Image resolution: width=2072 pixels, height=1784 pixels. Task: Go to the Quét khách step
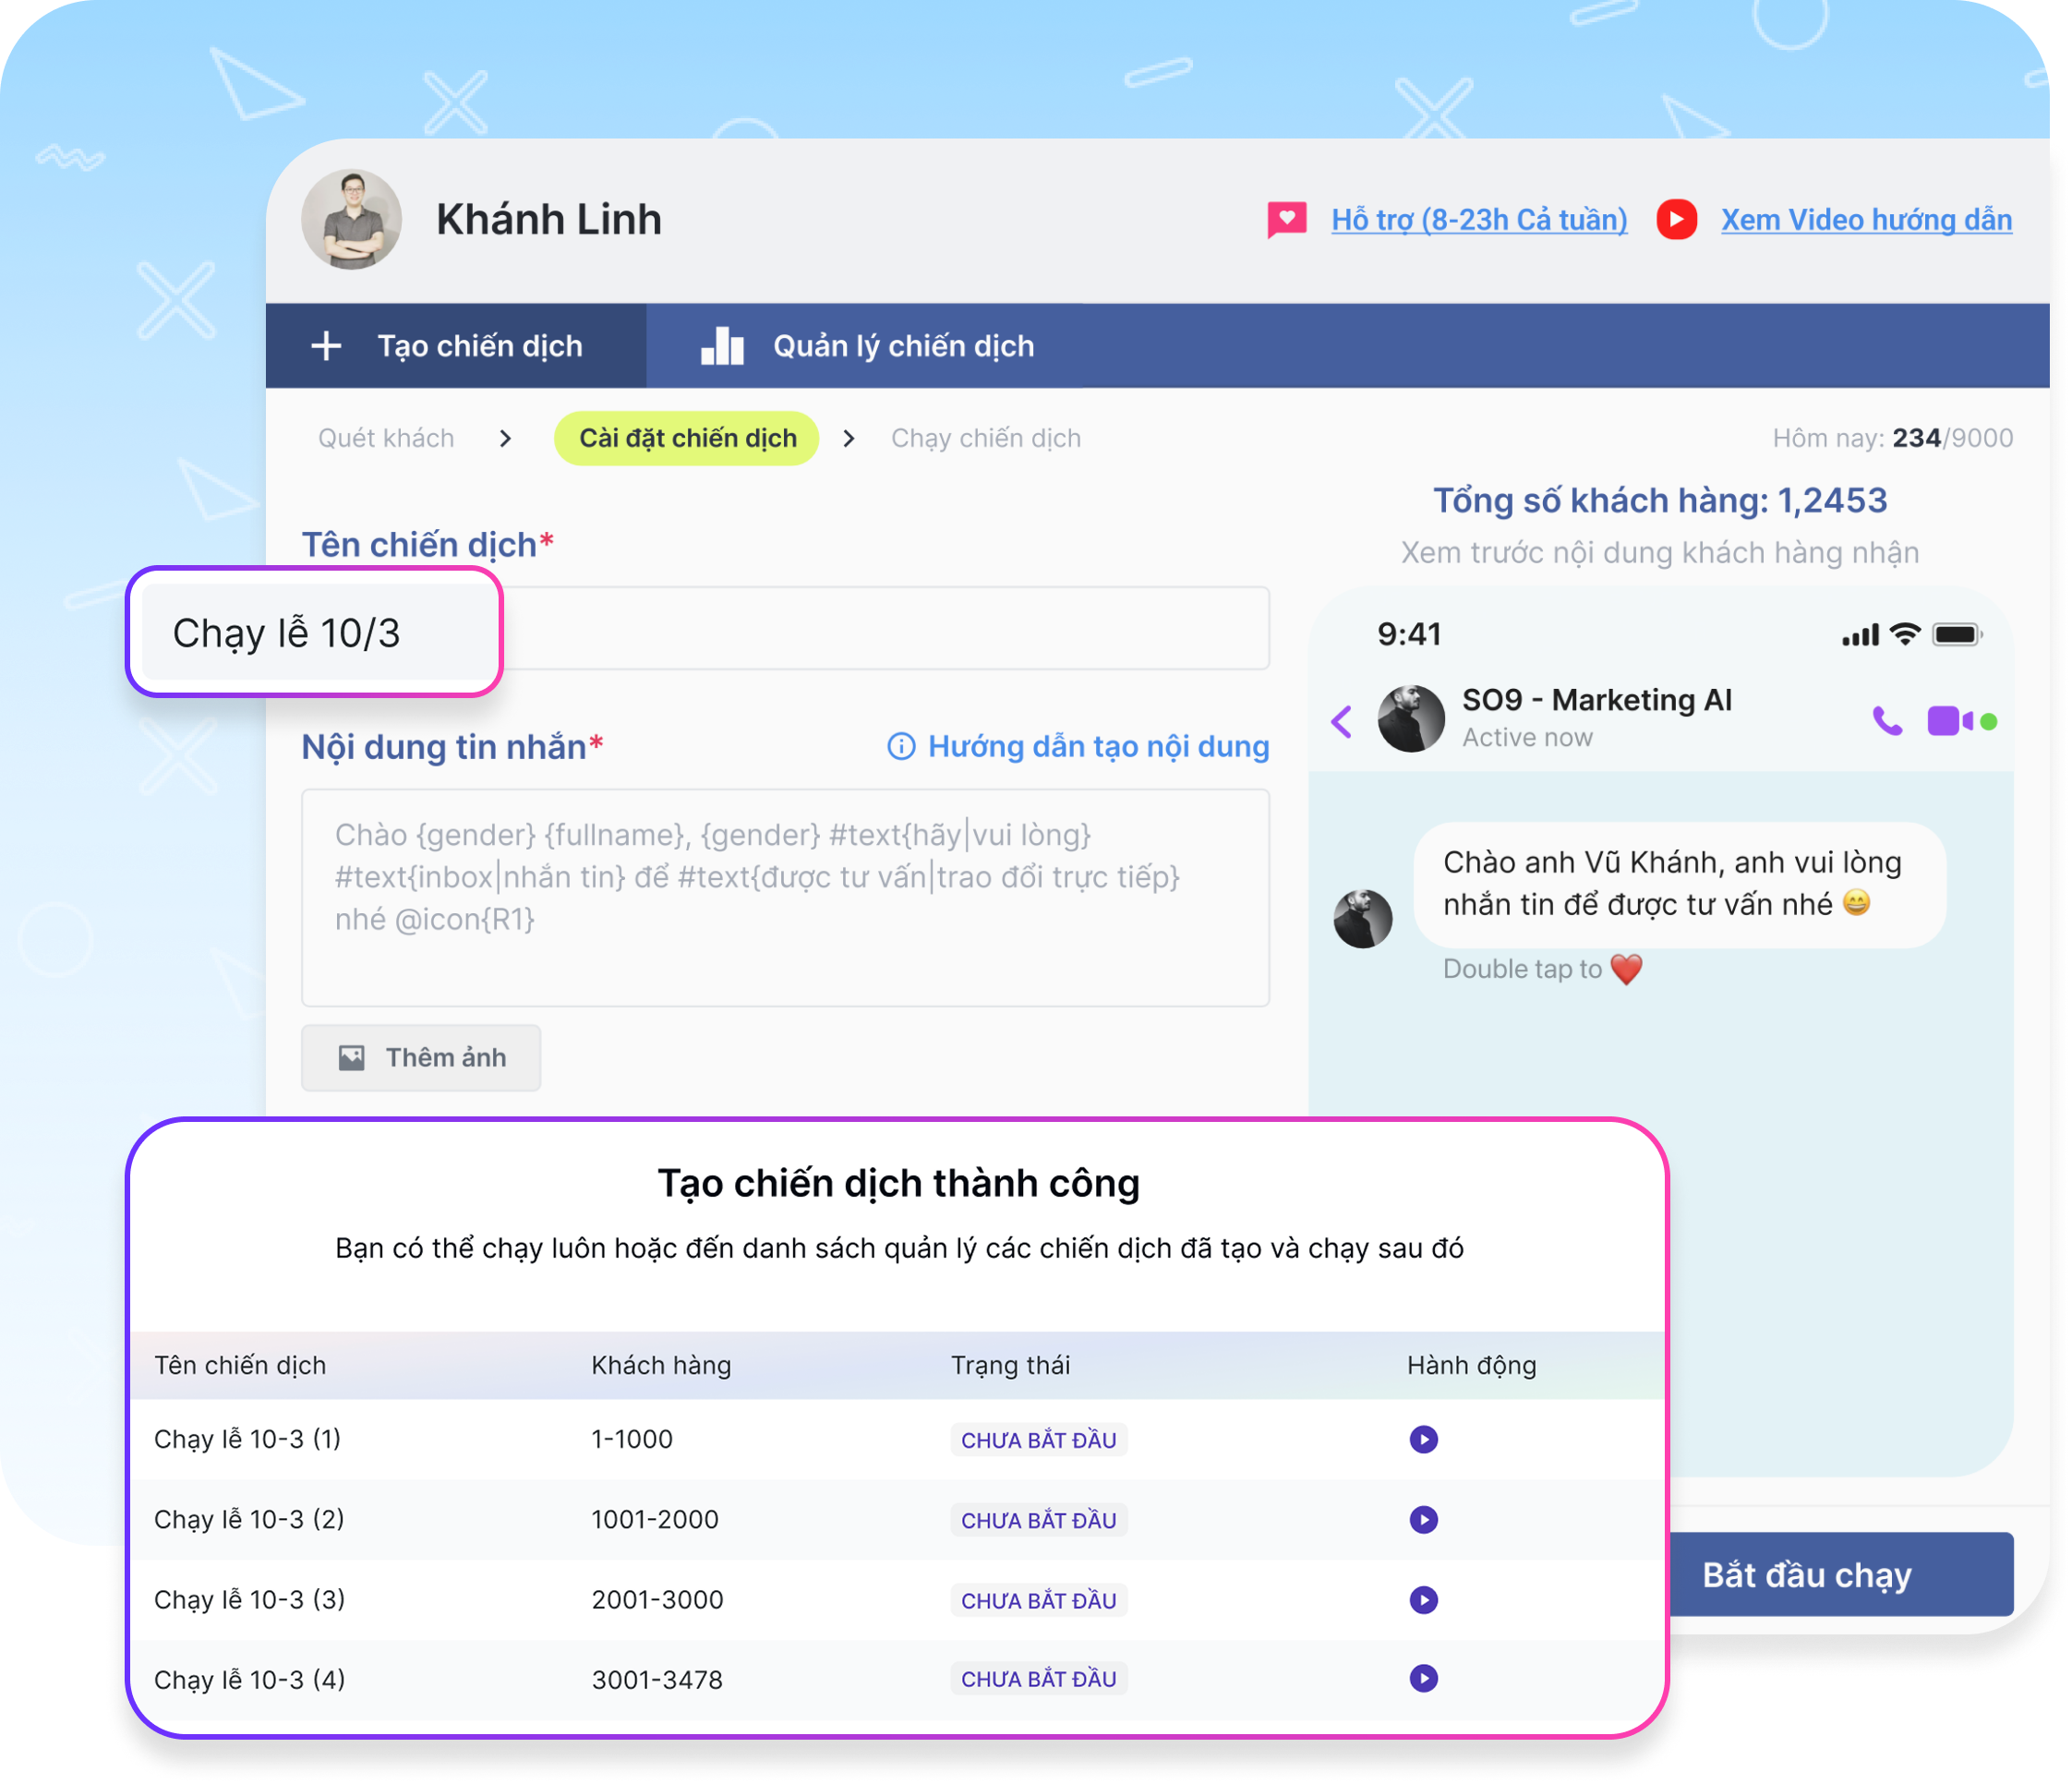pyautogui.click(x=386, y=438)
